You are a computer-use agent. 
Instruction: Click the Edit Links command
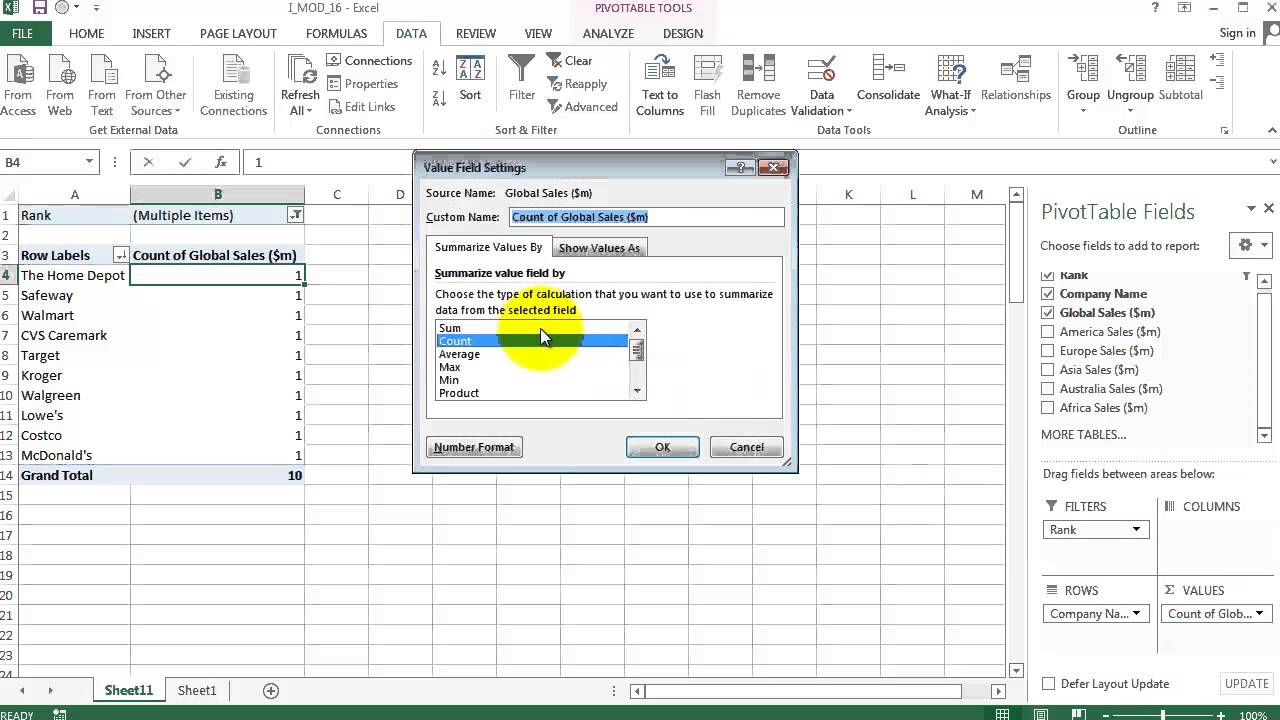point(361,107)
